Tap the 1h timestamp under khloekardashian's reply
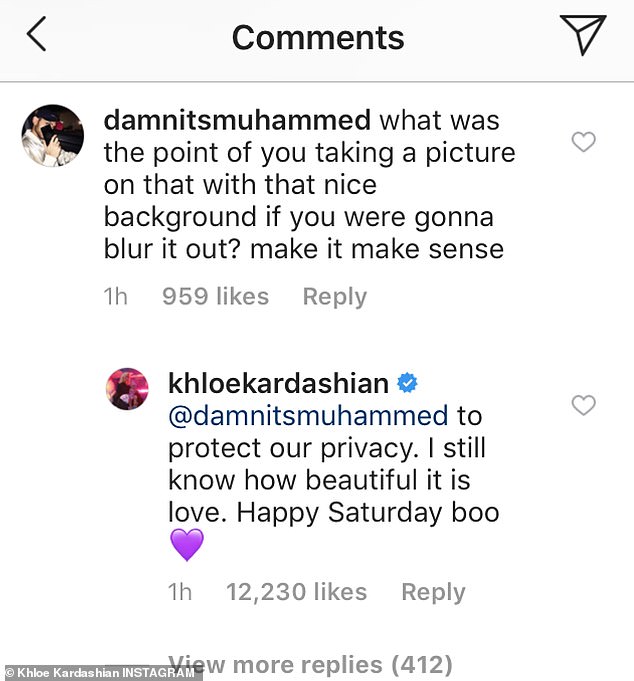634x681 pixels. tap(180, 592)
